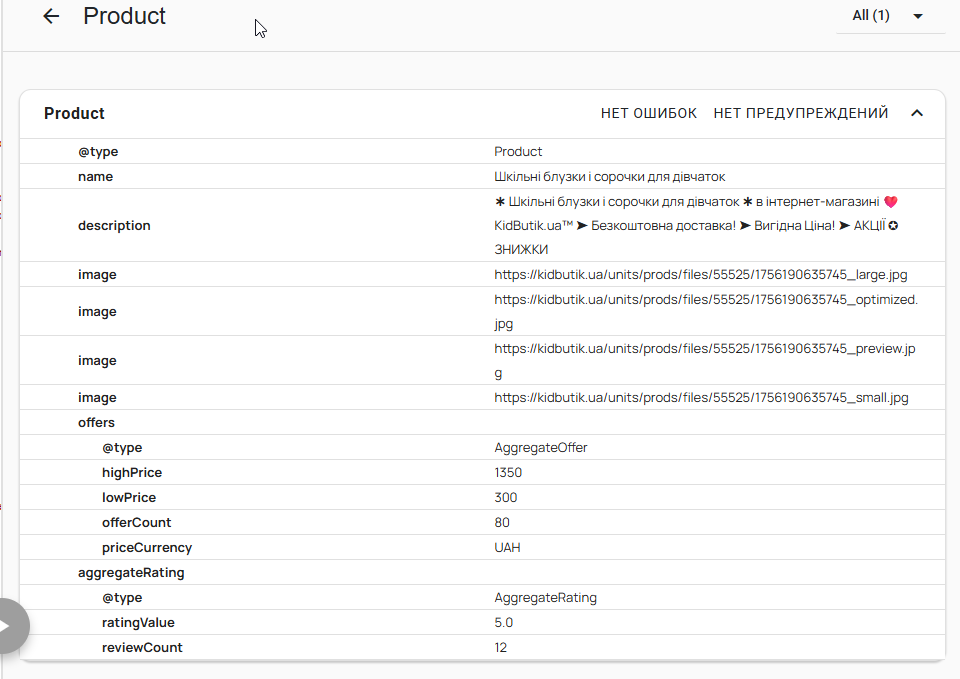Click the offerCount value 80
Viewport: 960px width, 679px height.
501,523
